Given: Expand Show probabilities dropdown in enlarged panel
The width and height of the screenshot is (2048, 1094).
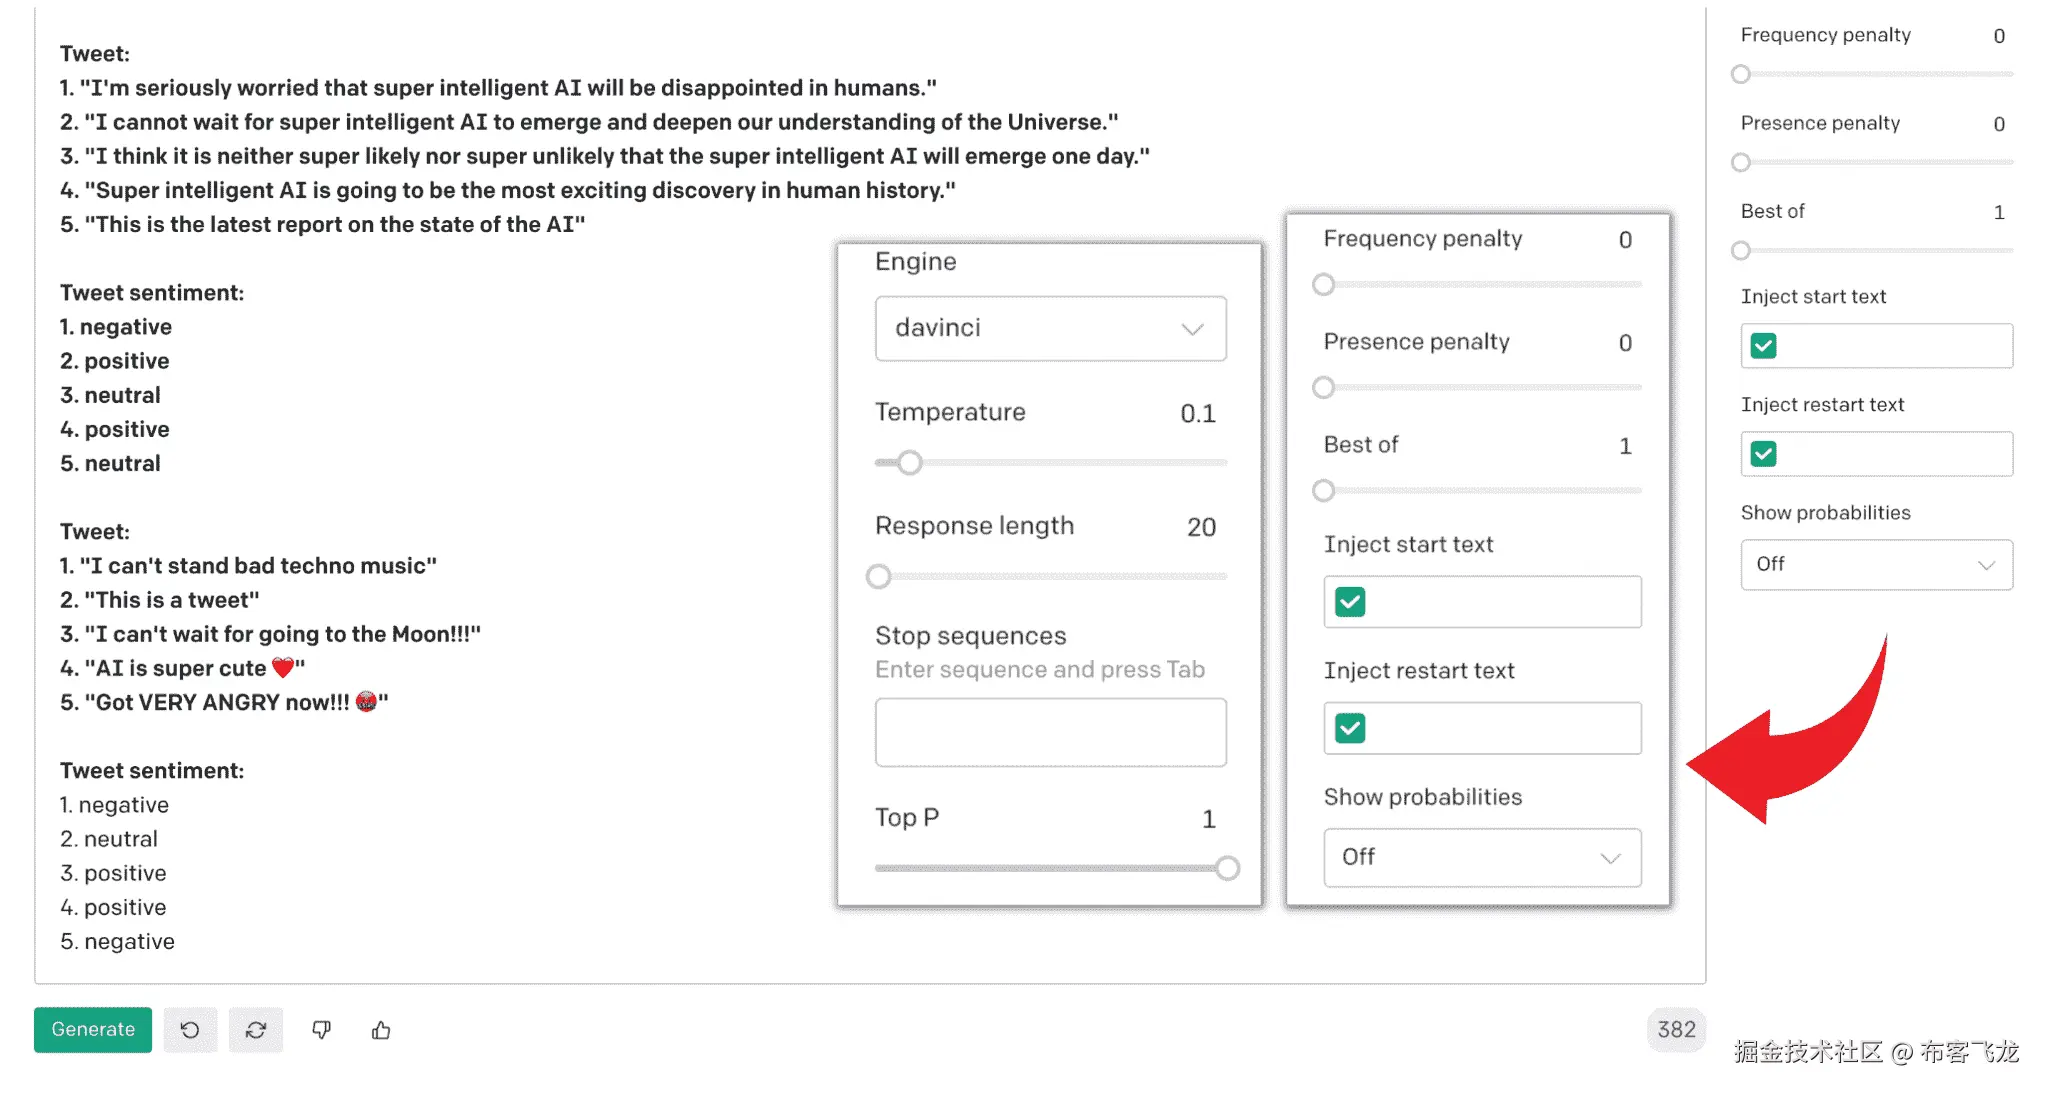Looking at the screenshot, I should tap(1482, 857).
